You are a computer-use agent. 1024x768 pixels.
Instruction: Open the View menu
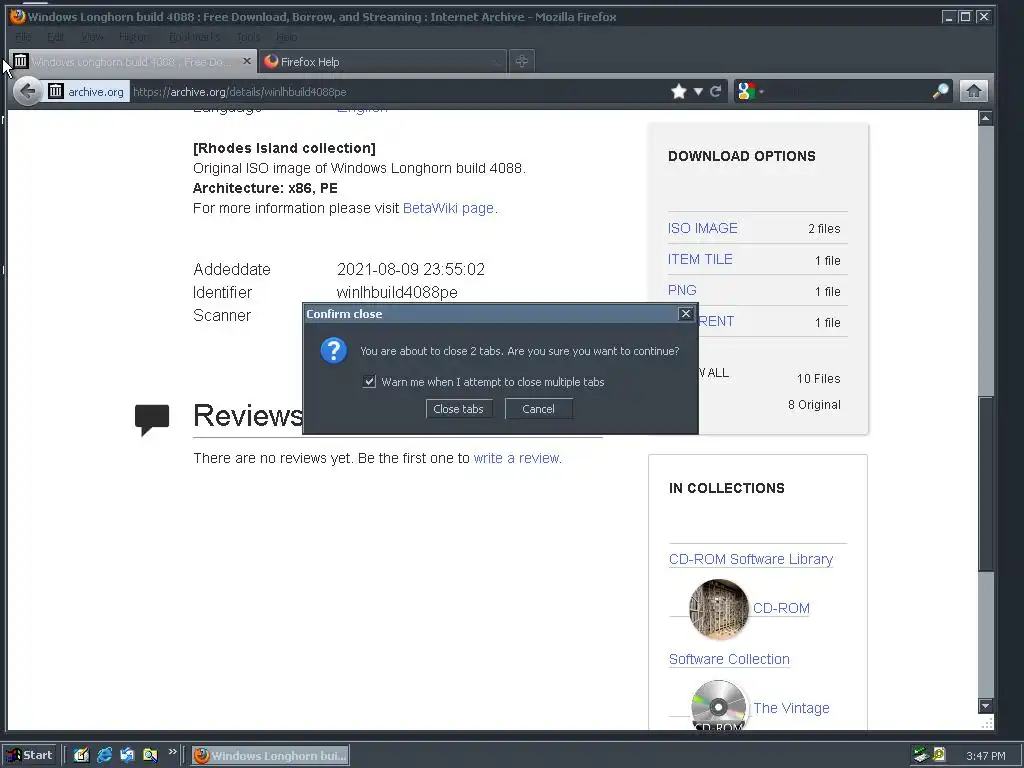click(92, 37)
